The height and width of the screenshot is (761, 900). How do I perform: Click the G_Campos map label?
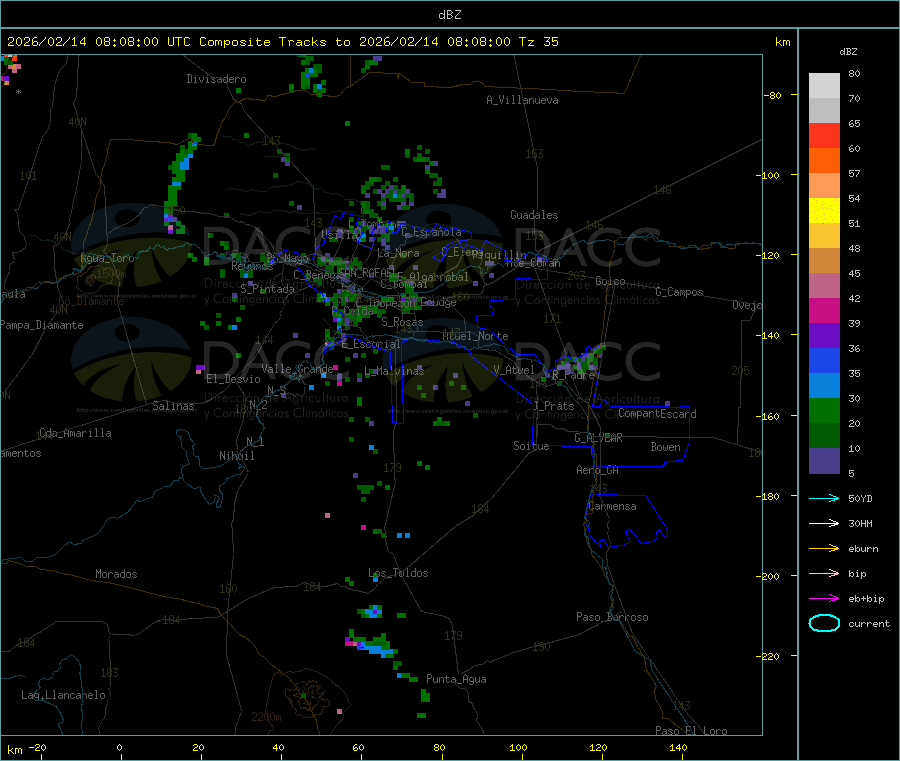coord(679,292)
